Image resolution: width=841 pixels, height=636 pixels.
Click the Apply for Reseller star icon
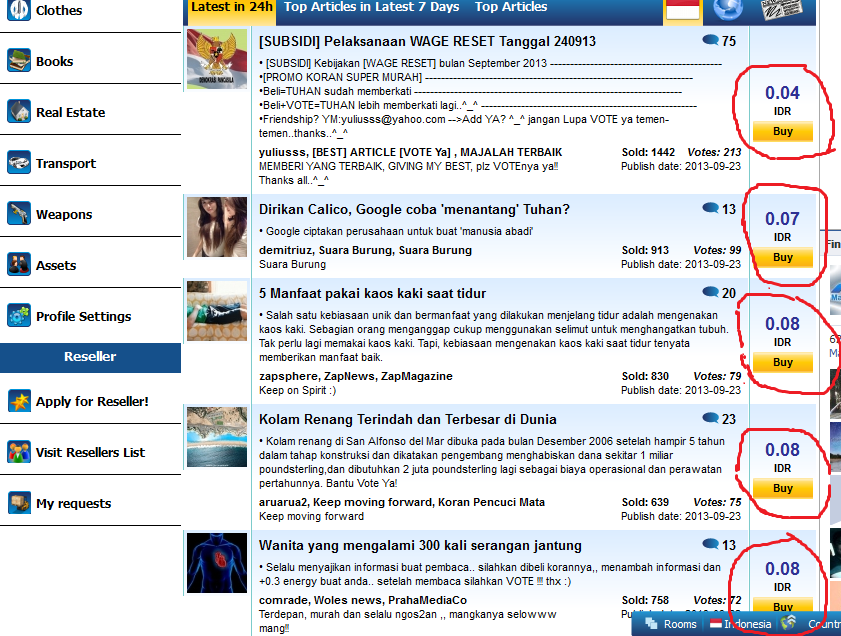point(19,401)
